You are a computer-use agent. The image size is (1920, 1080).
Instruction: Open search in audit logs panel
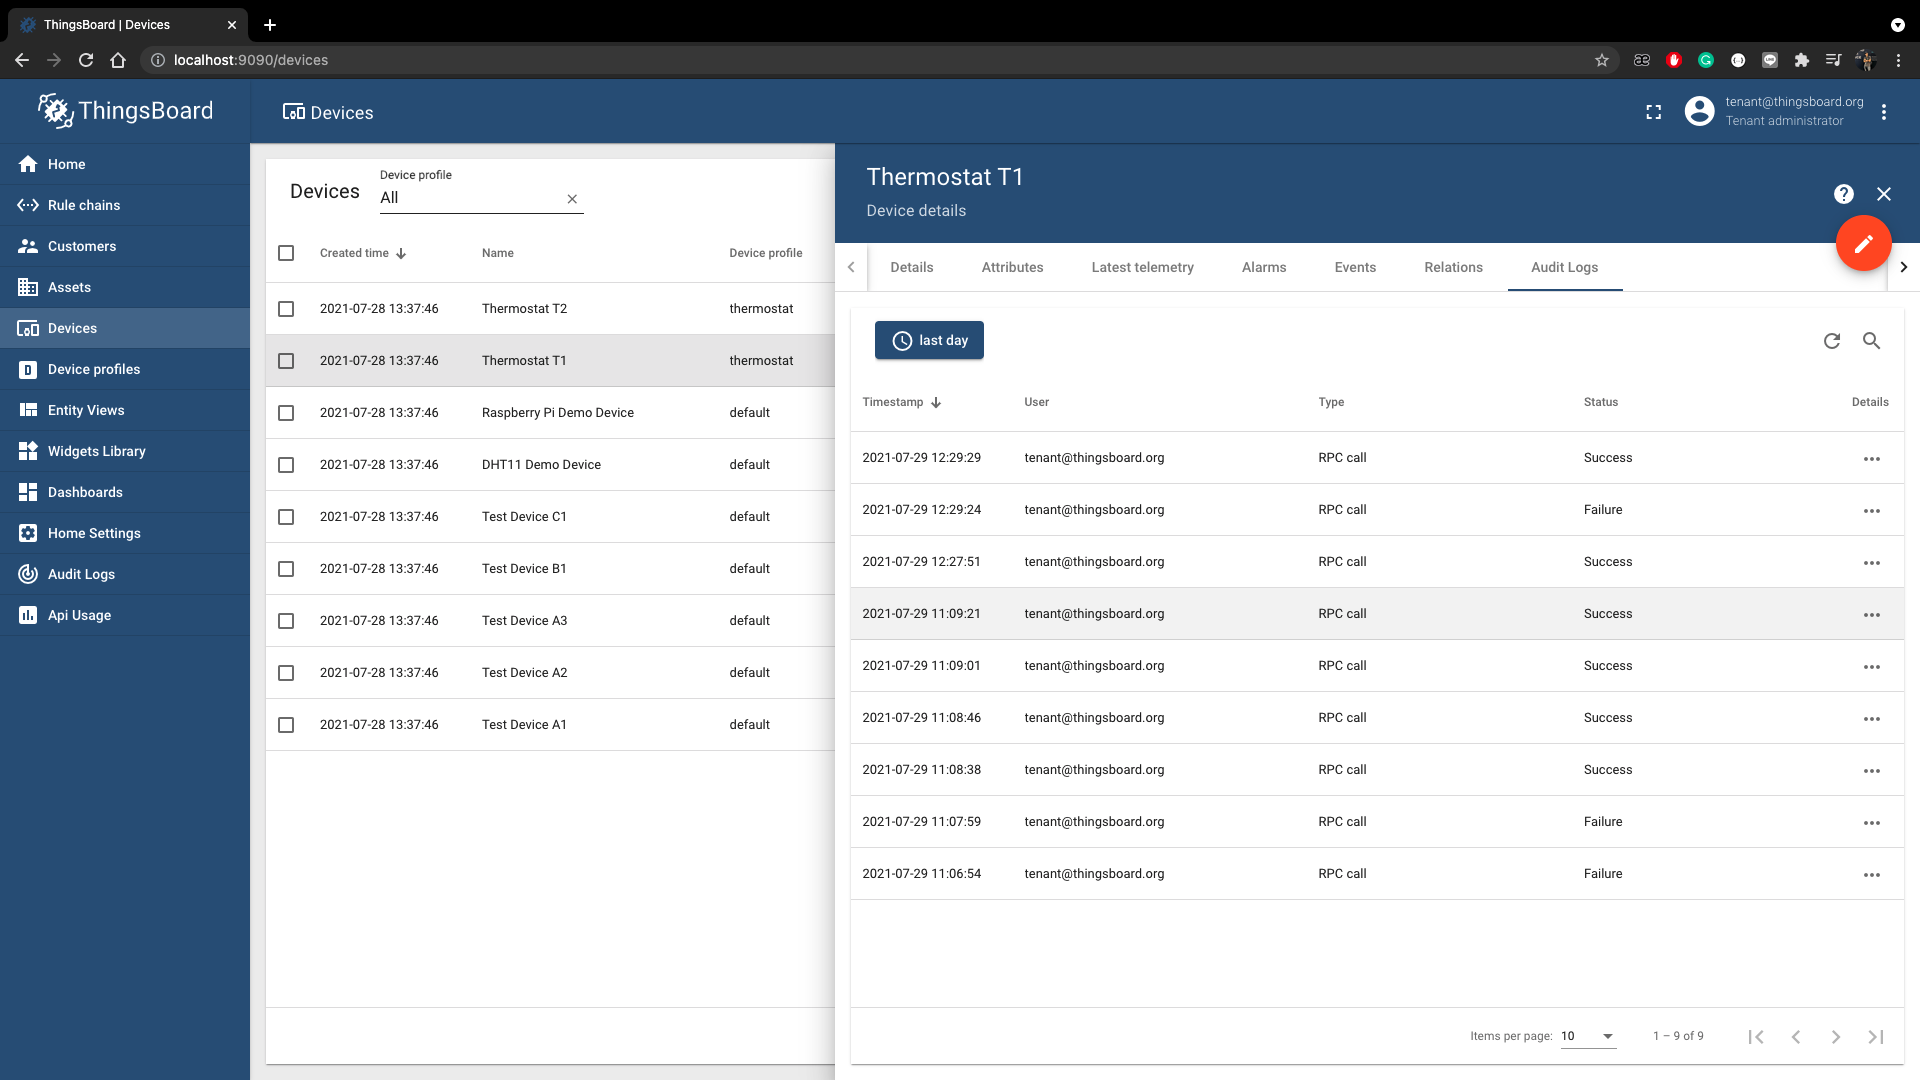pos(1871,341)
